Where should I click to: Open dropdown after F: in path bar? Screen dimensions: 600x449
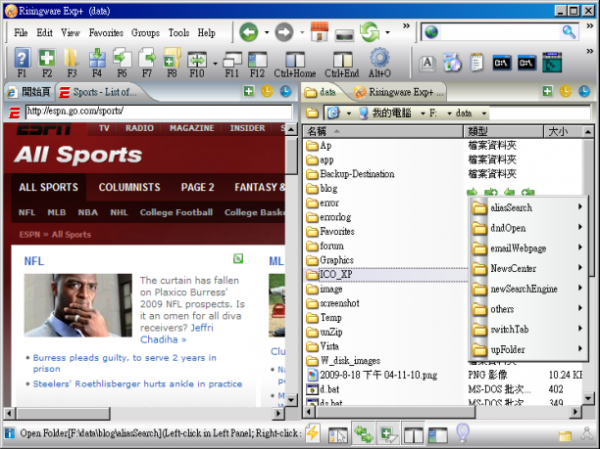click(449, 113)
